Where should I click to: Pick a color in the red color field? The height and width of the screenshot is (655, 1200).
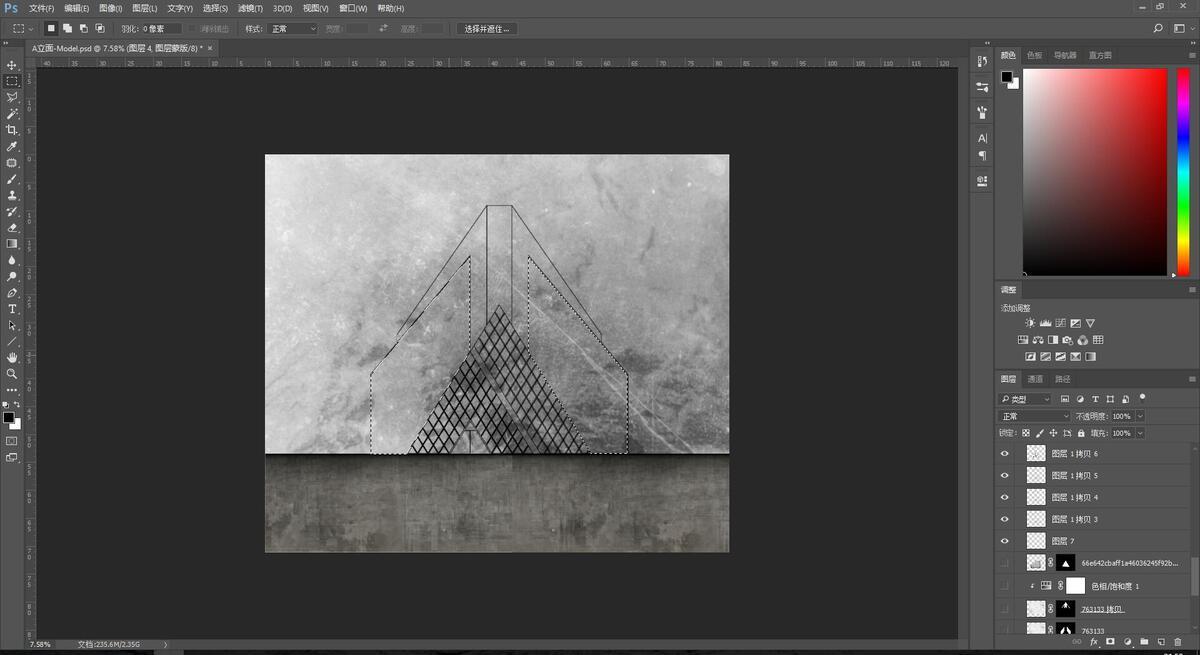pyautogui.click(x=1094, y=172)
